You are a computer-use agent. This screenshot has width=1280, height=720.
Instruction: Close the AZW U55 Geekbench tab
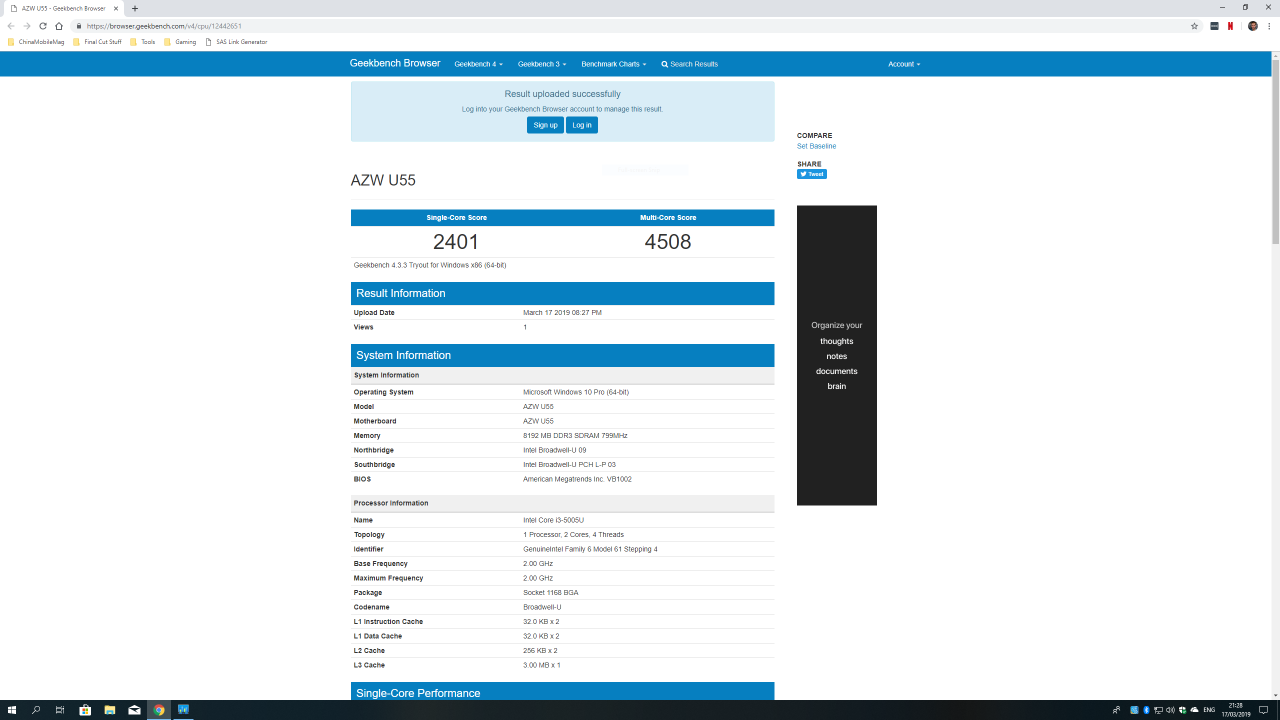point(118,8)
